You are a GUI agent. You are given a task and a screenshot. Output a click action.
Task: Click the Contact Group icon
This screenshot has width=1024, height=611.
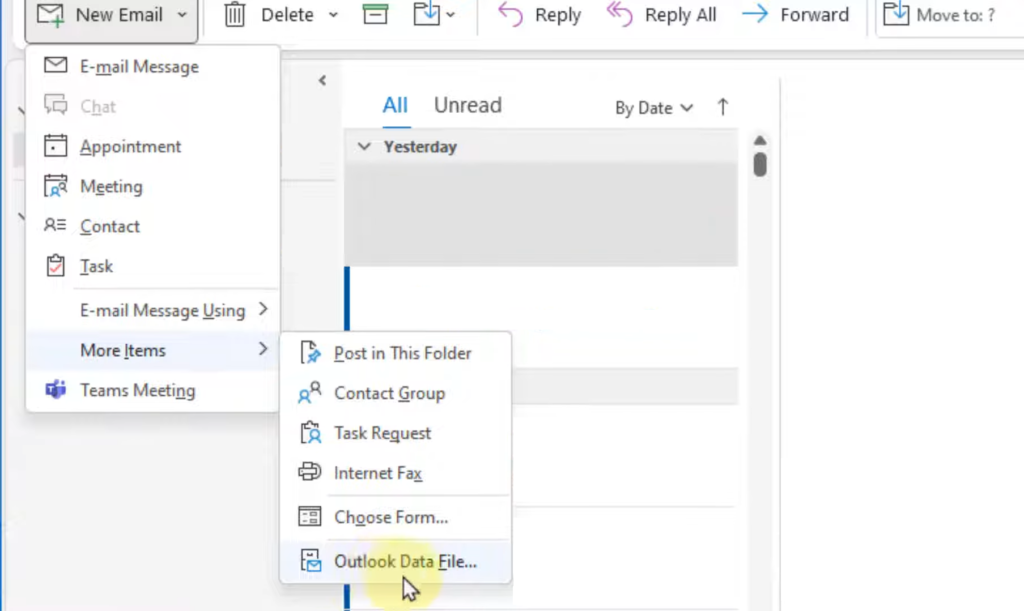tap(310, 392)
